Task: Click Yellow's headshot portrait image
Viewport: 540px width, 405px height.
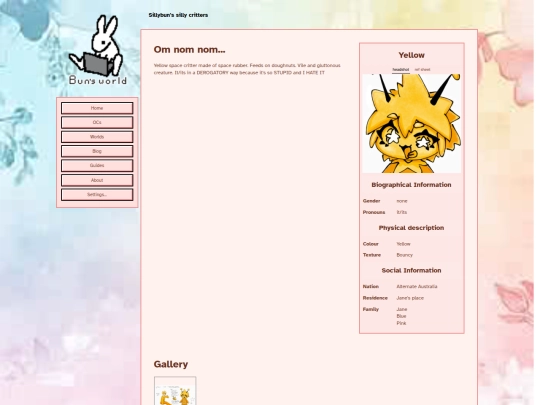Action: coord(412,123)
